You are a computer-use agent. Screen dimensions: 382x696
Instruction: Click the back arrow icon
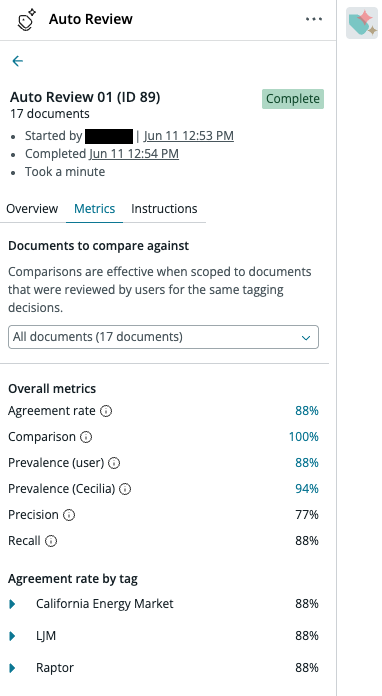pos(17,61)
